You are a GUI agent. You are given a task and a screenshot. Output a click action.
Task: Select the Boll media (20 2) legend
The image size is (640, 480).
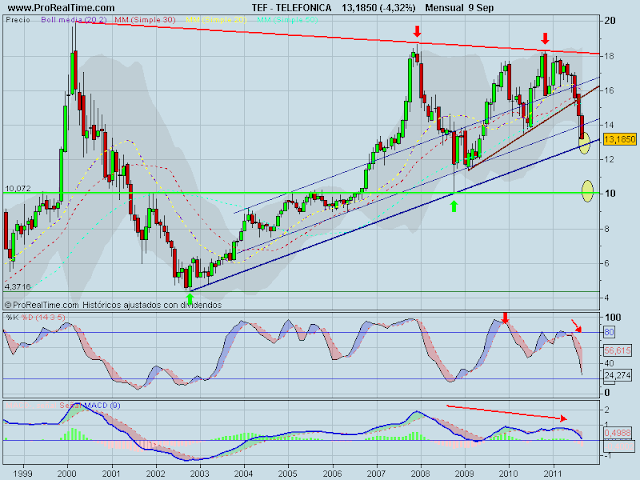pos(74,20)
